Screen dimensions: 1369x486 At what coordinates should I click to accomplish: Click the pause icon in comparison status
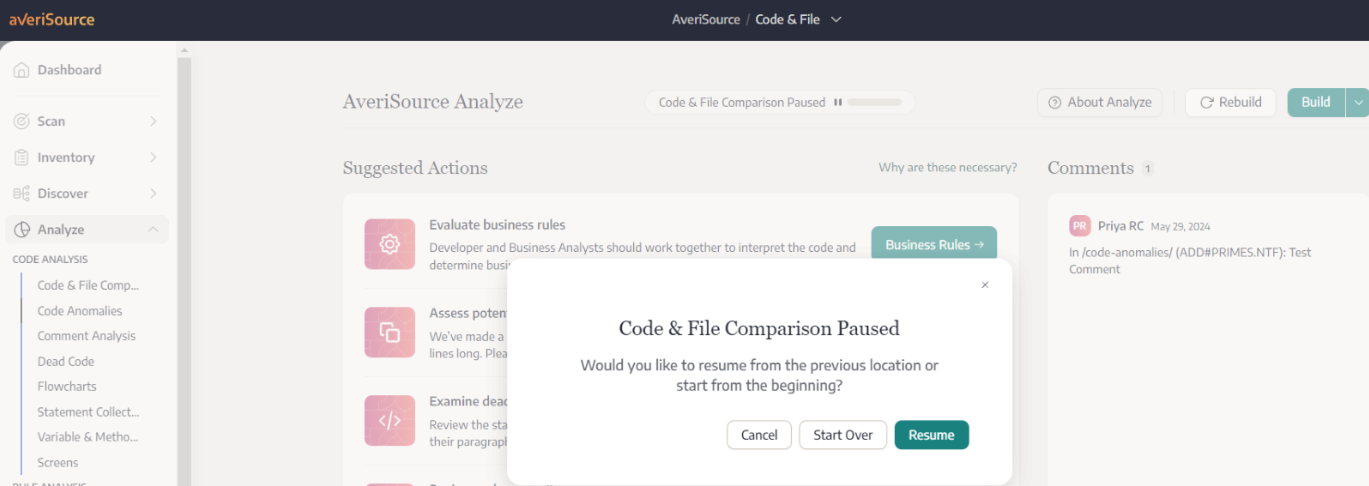tap(838, 102)
